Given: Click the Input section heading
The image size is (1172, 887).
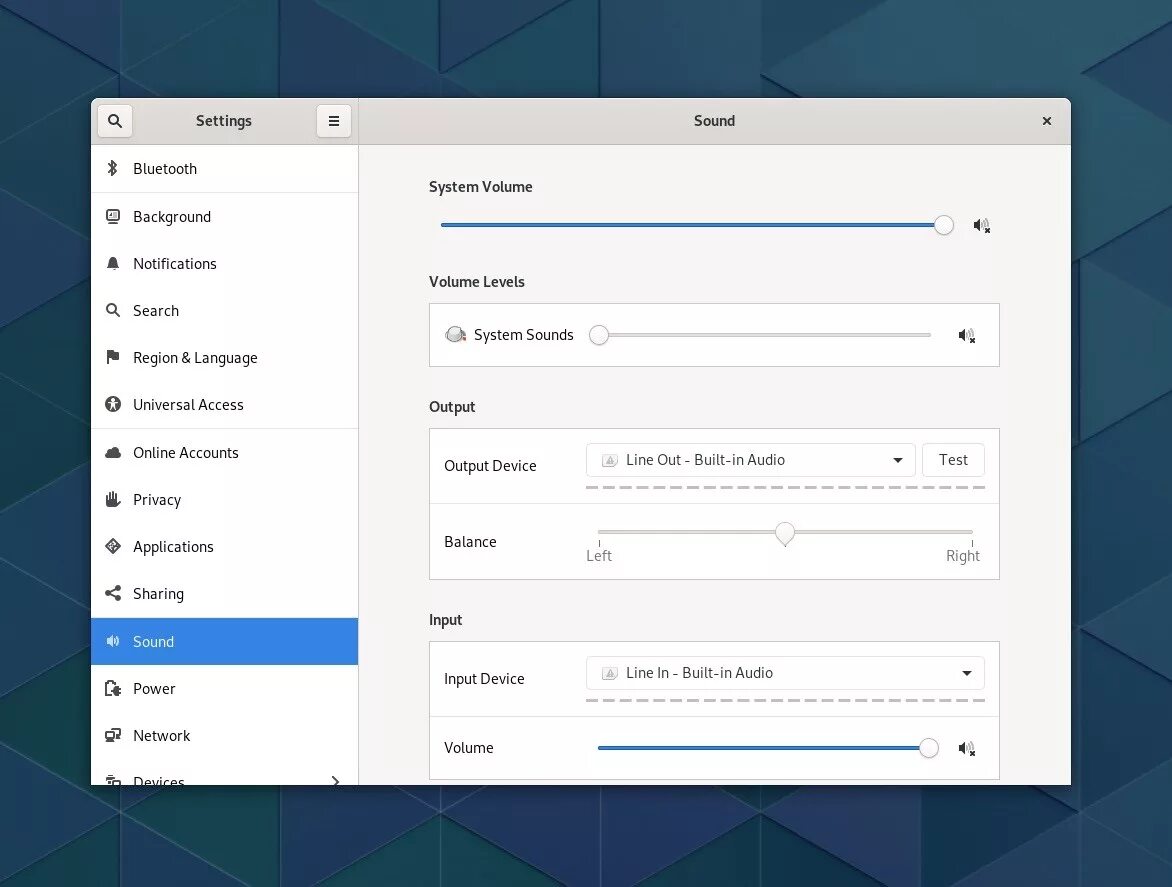Looking at the screenshot, I should click(x=445, y=620).
